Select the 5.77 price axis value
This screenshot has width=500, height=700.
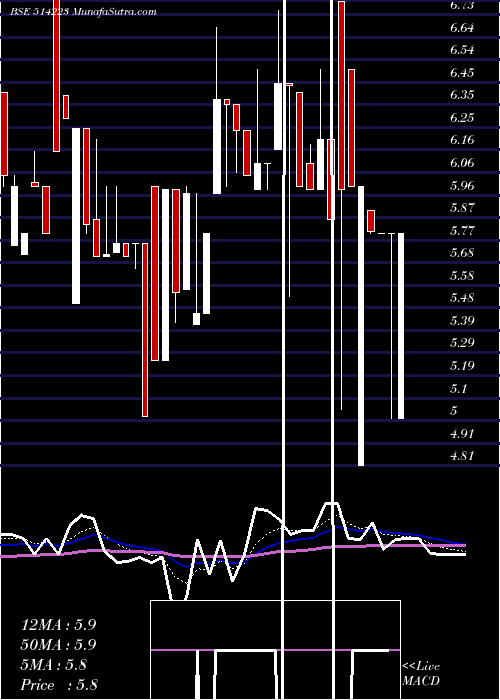click(x=462, y=231)
